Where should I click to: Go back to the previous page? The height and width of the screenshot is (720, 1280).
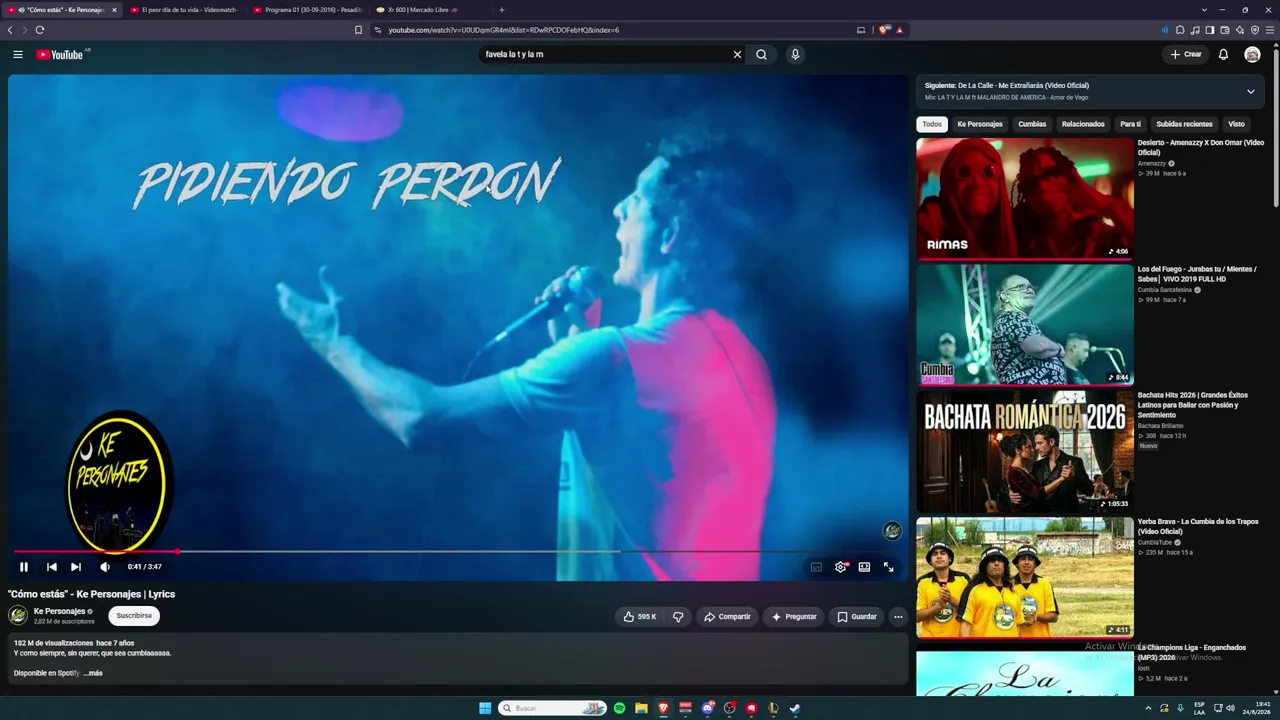pyautogui.click(x=10, y=30)
